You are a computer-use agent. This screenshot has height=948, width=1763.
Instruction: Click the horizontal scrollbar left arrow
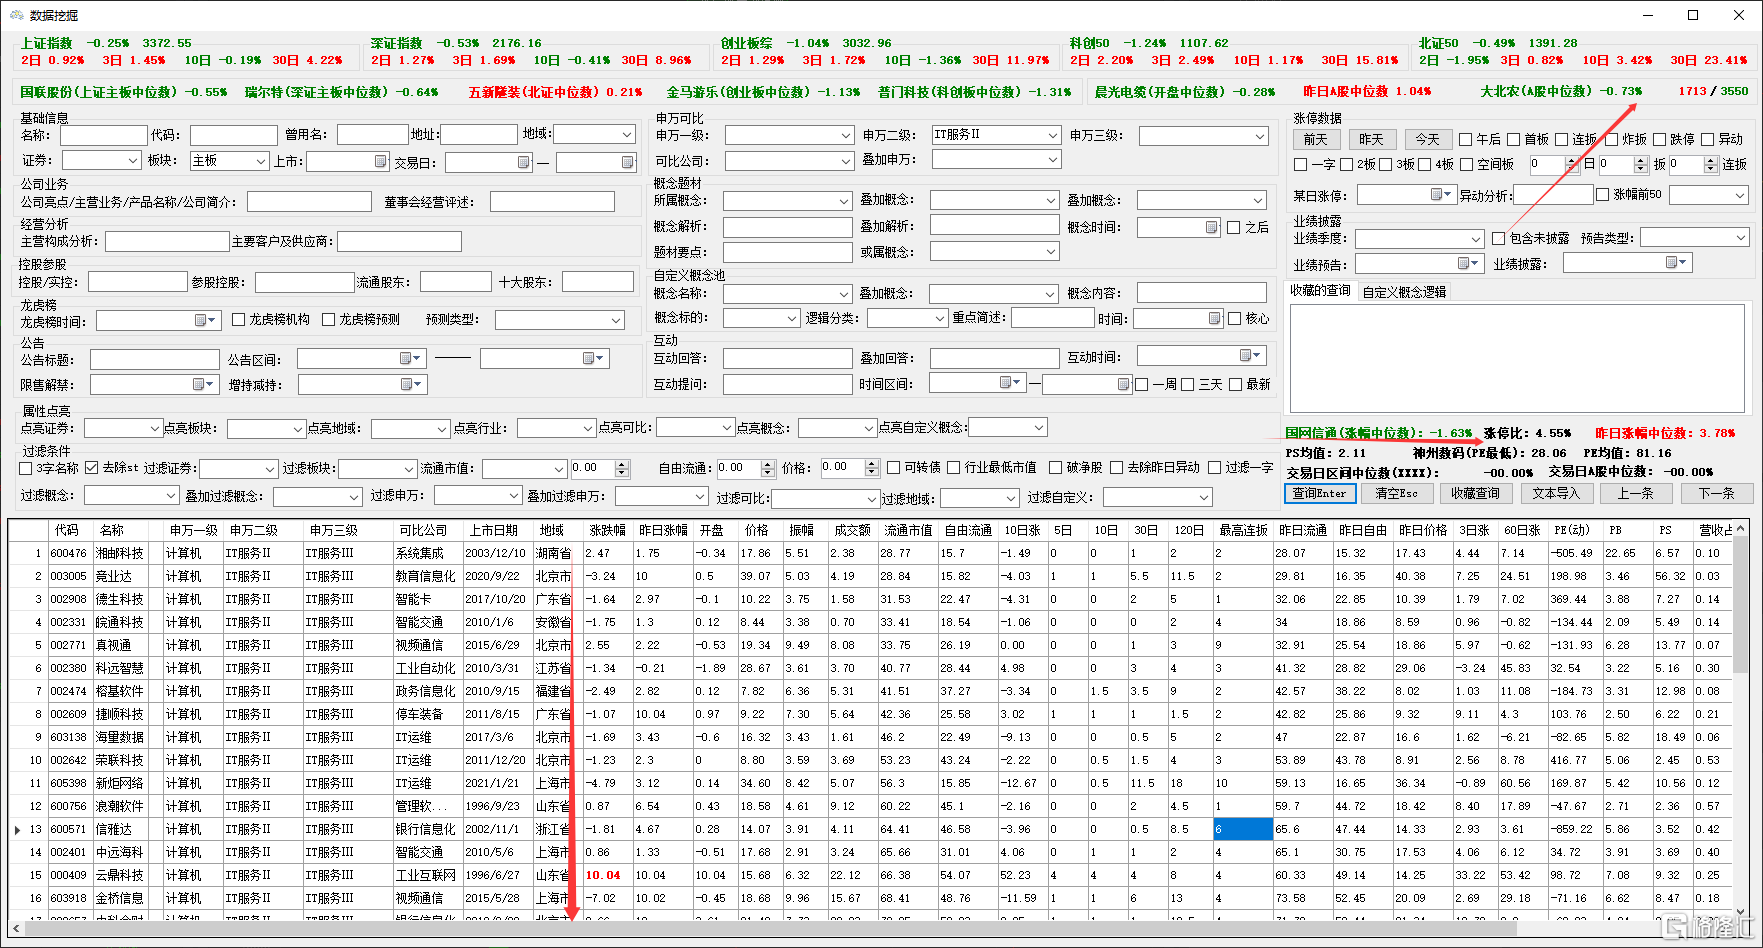pyautogui.click(x=15, y=929)
